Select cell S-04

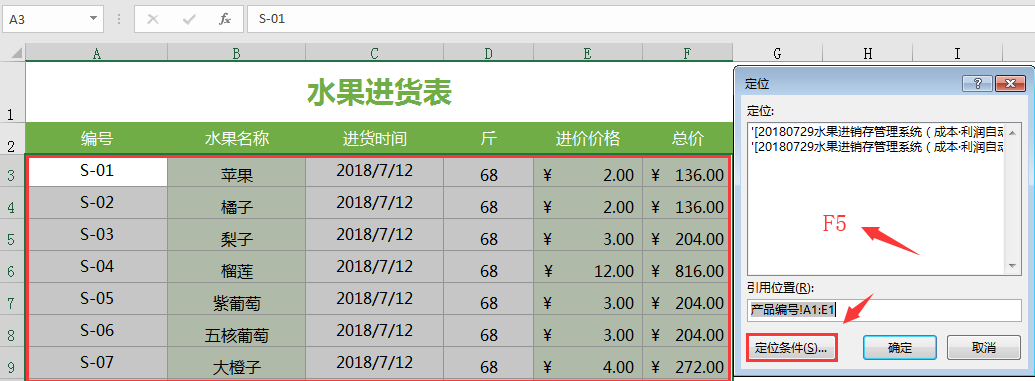pyautogui.click(x=96, y=267)
